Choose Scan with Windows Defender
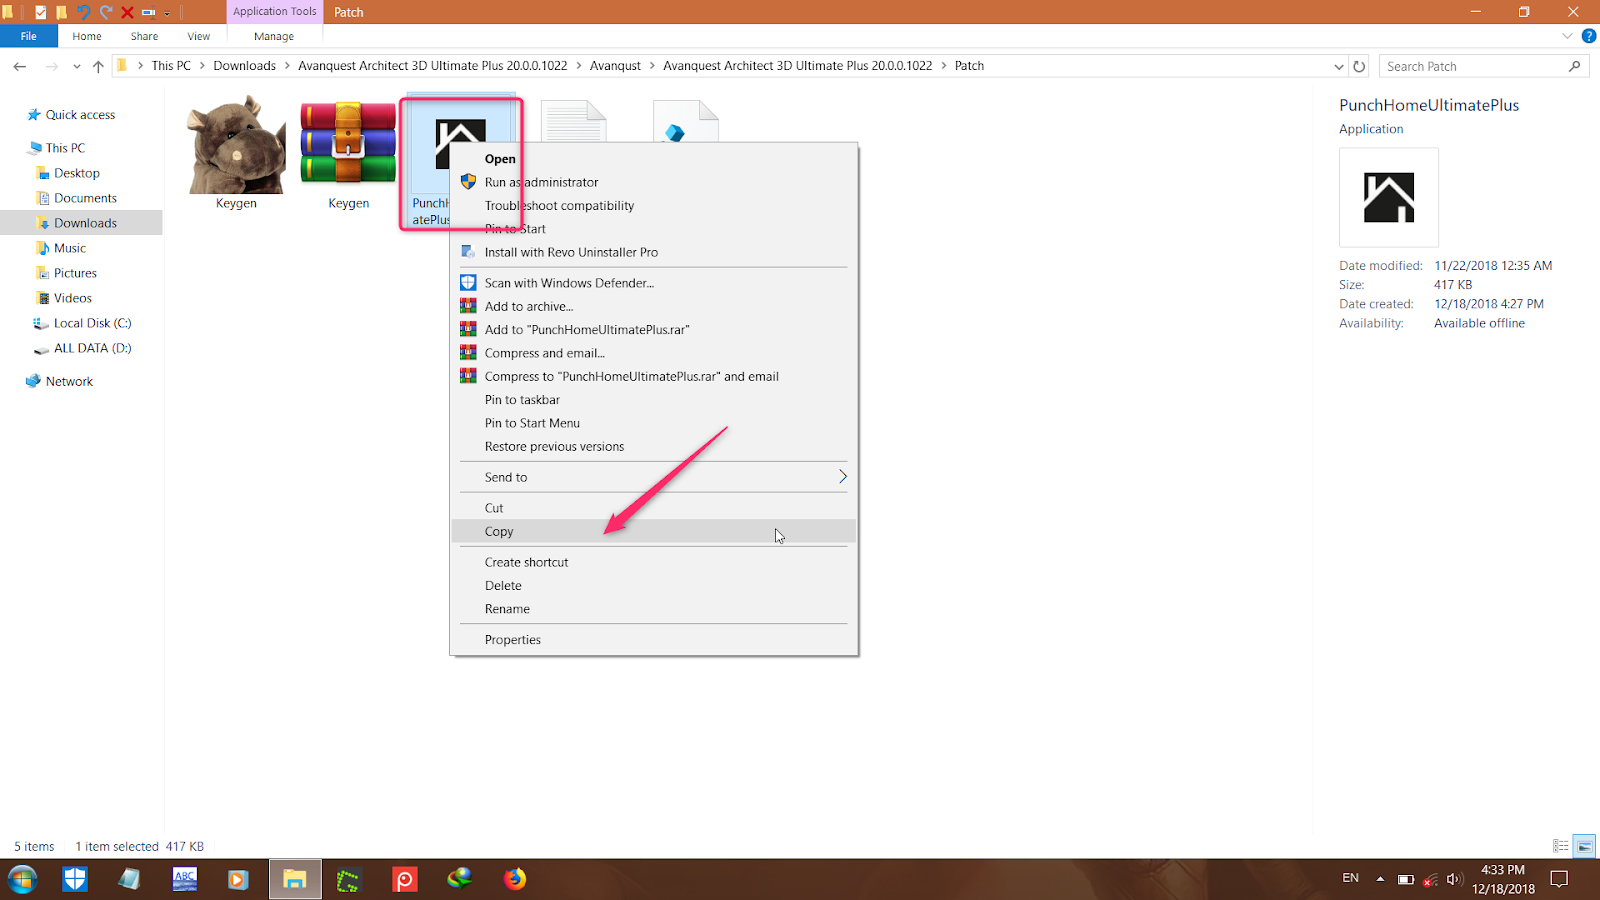The height and width of the screenshot is (900, 1600). tap(654, 283)
